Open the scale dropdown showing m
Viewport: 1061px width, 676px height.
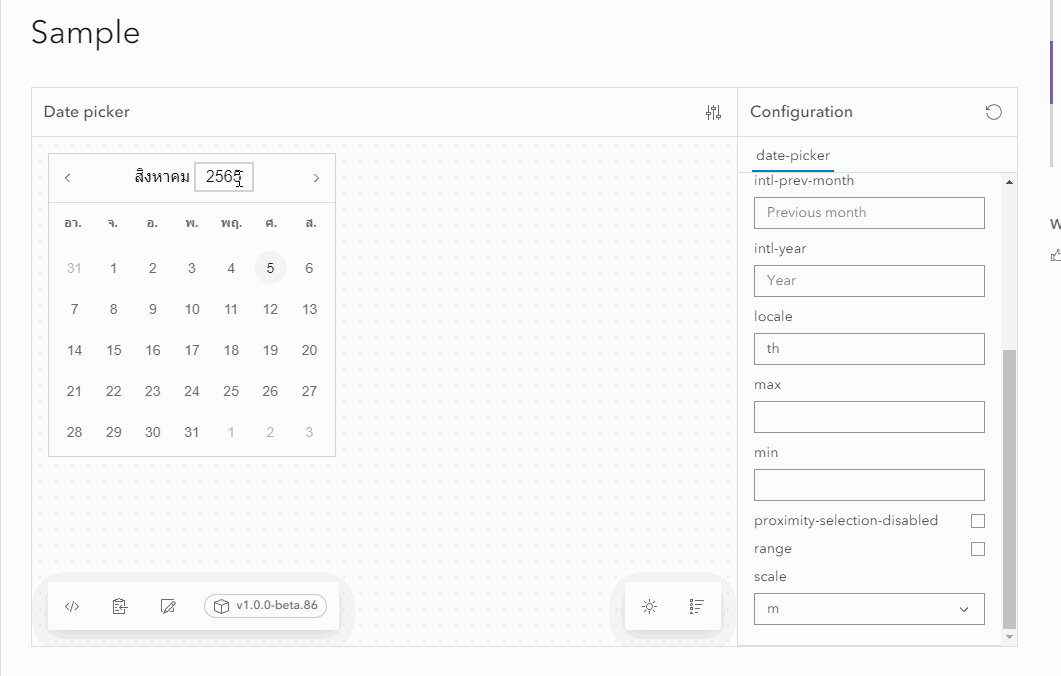pyautogui.click(x=868, y=608)
